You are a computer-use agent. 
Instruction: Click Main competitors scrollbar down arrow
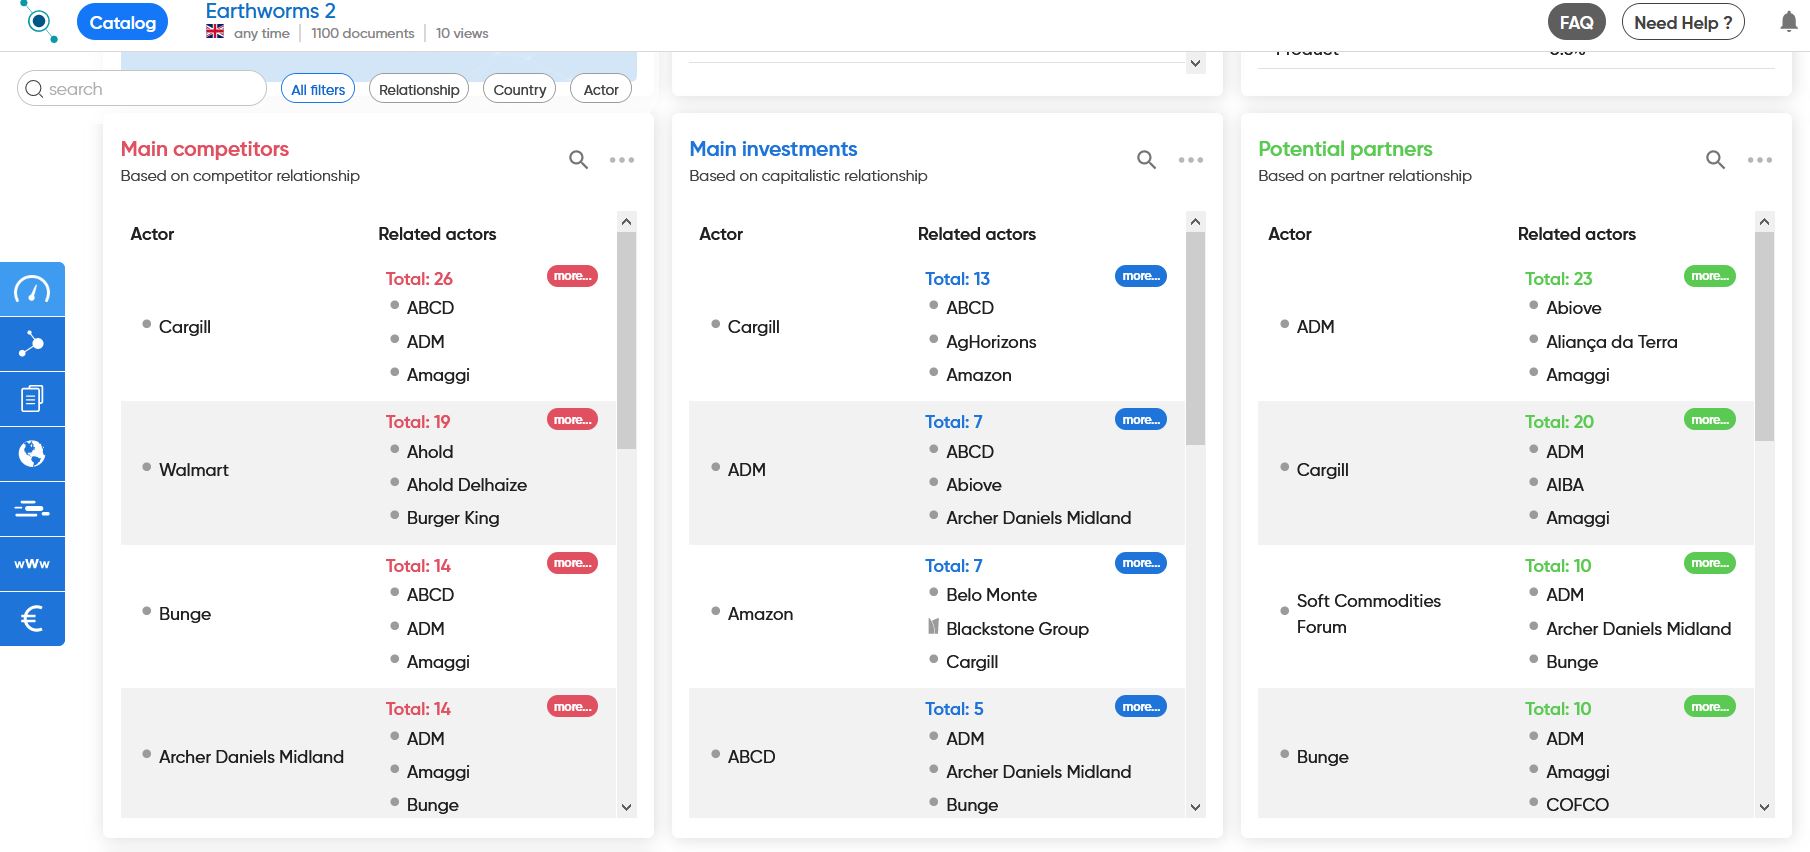pyautogui.click(x=627, y=807)
